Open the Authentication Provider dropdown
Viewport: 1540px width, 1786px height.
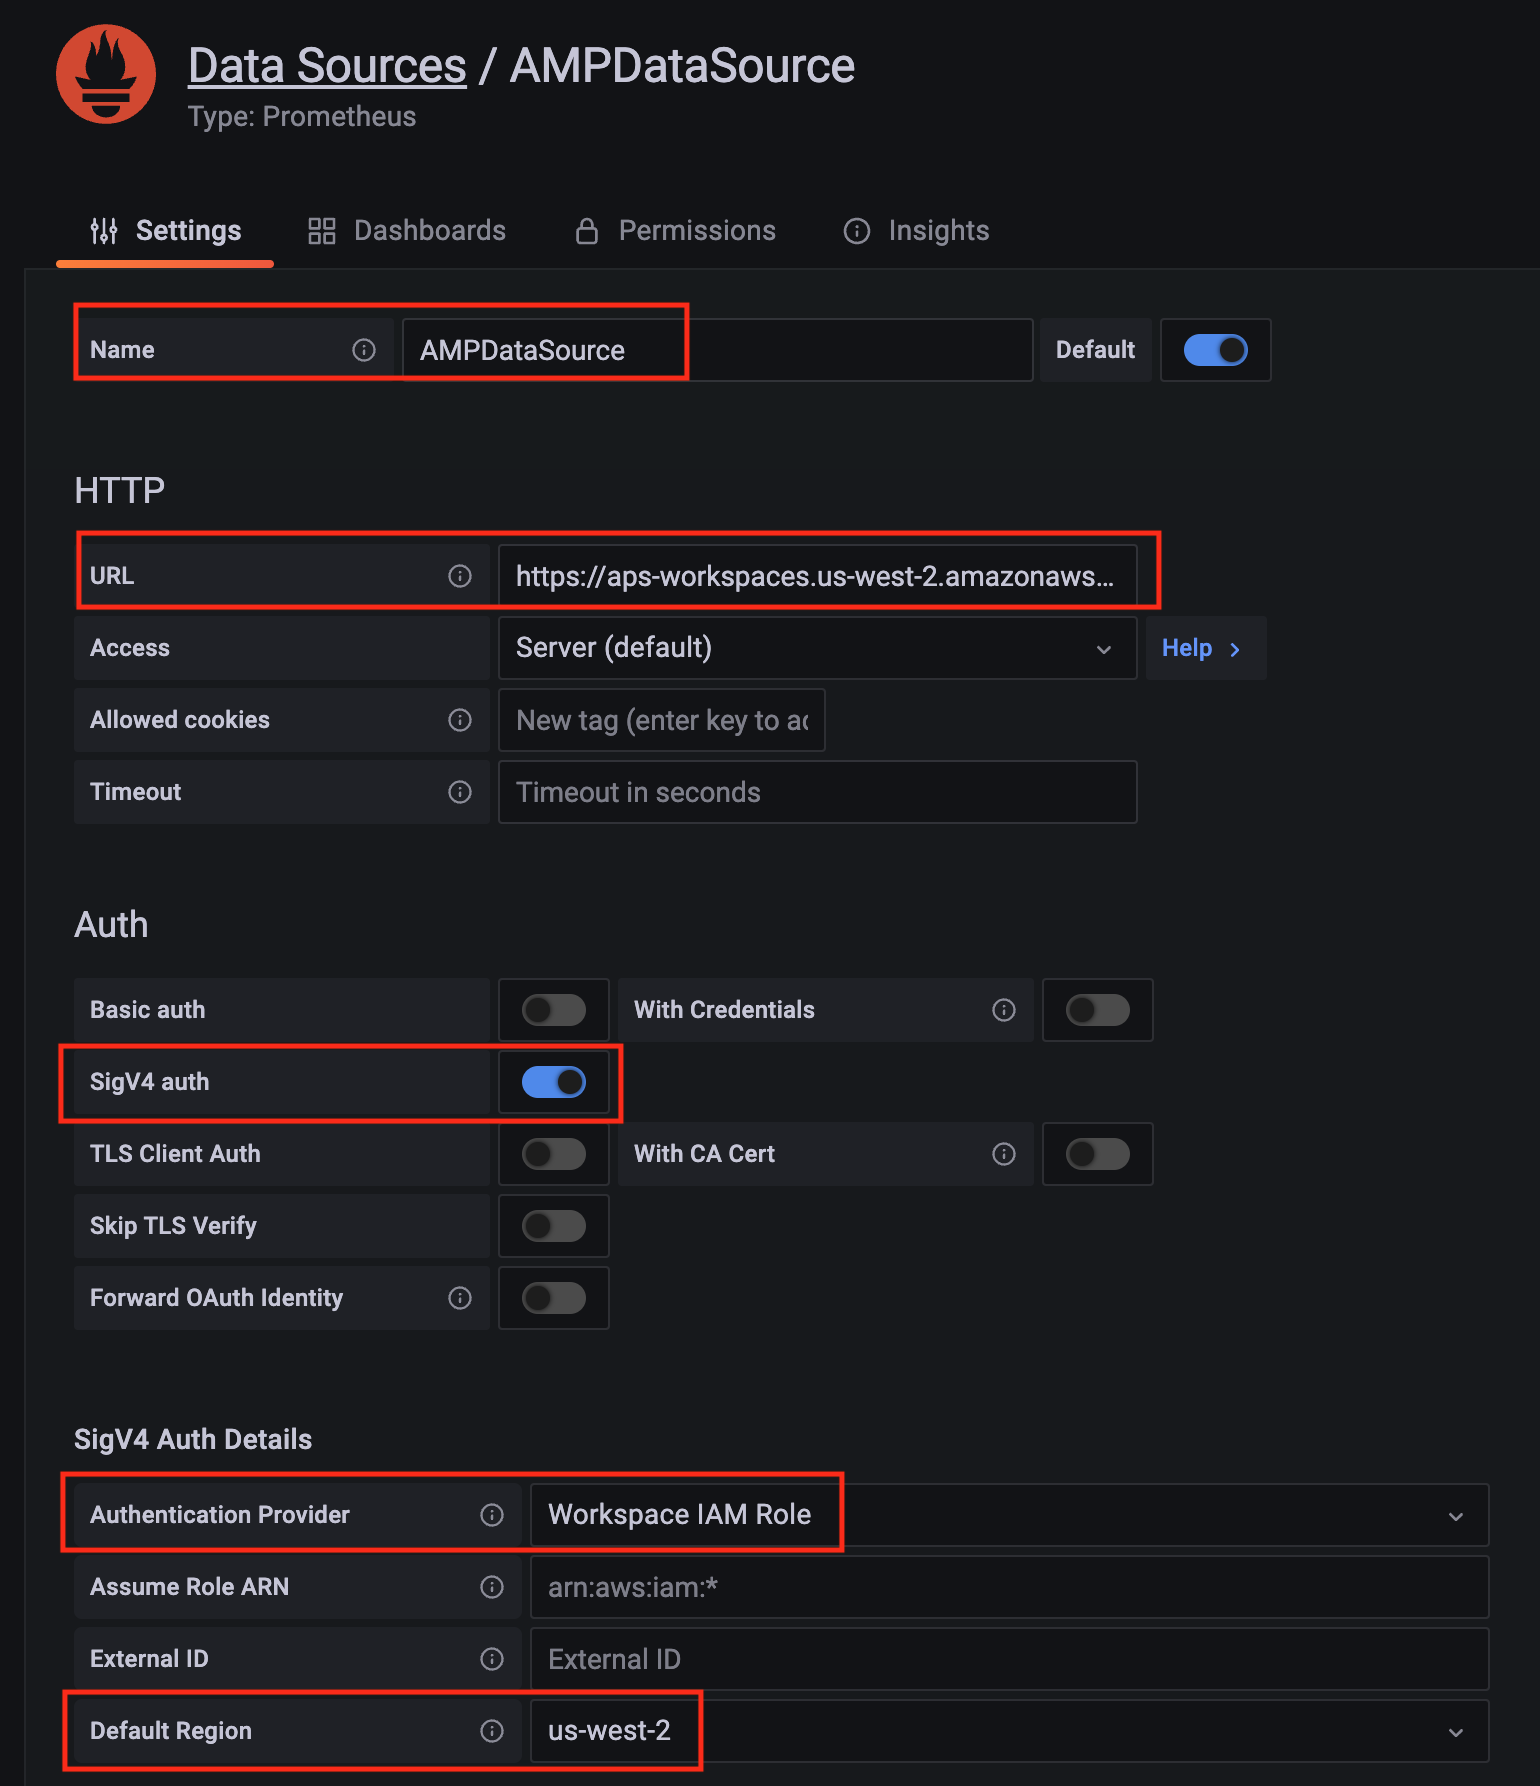[x=1008, y=1515]
